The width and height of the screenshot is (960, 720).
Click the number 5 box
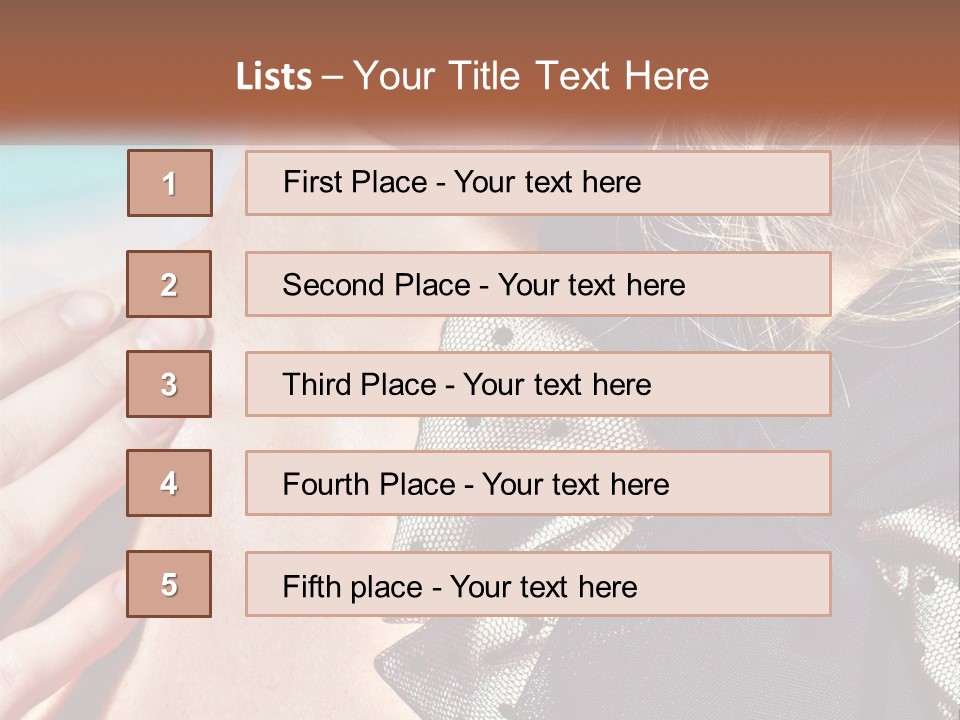click(x=169, y=583)
